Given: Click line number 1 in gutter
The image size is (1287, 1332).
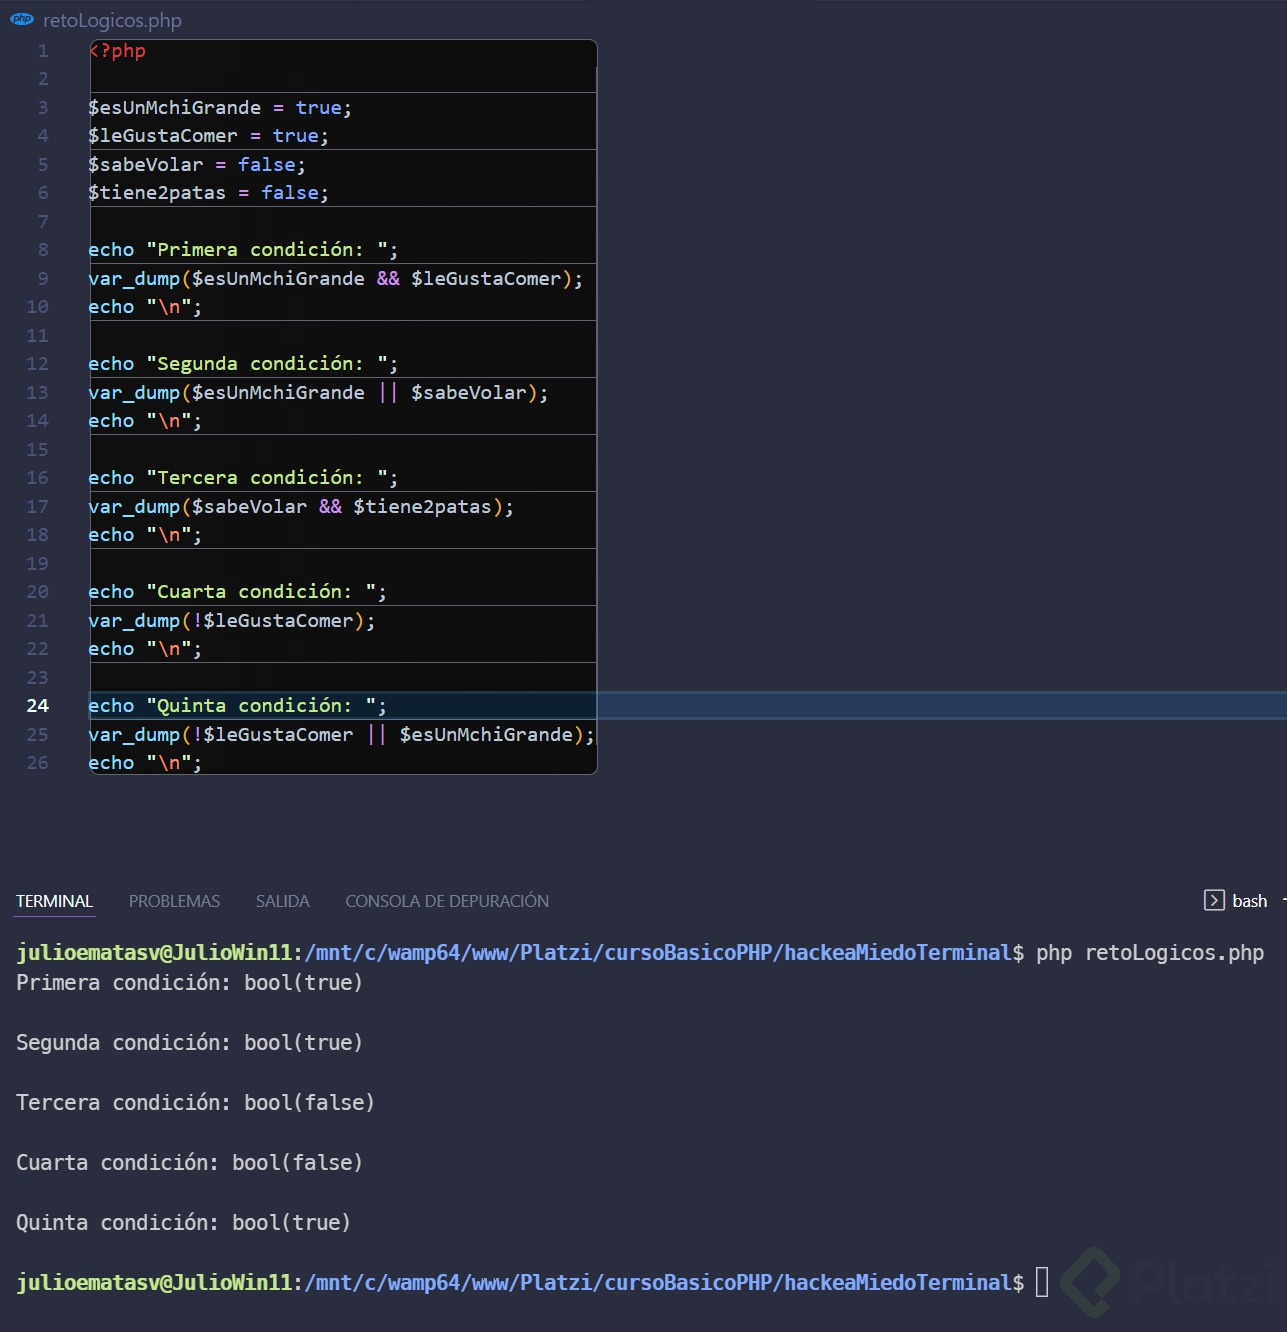Looking at the screenshot, I should click(43, 51).
